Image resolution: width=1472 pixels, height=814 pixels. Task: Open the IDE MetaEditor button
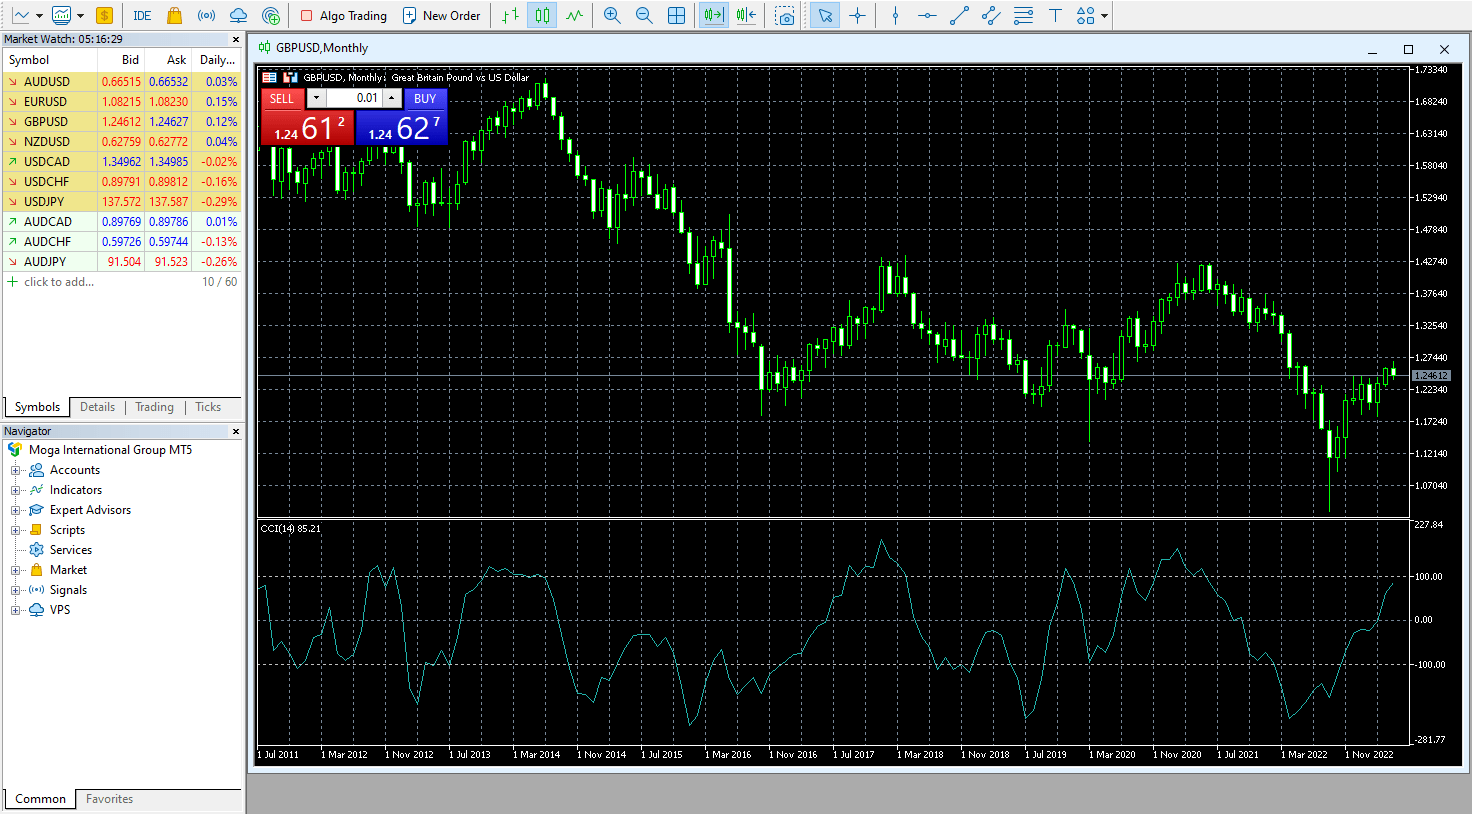click(x=142, y=15)
